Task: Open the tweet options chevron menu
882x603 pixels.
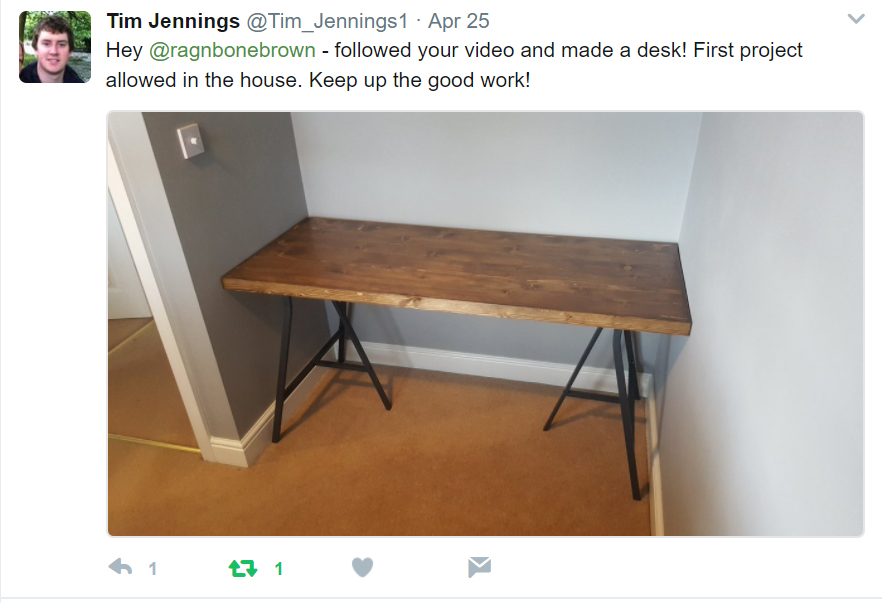Action: coord(856,19)
